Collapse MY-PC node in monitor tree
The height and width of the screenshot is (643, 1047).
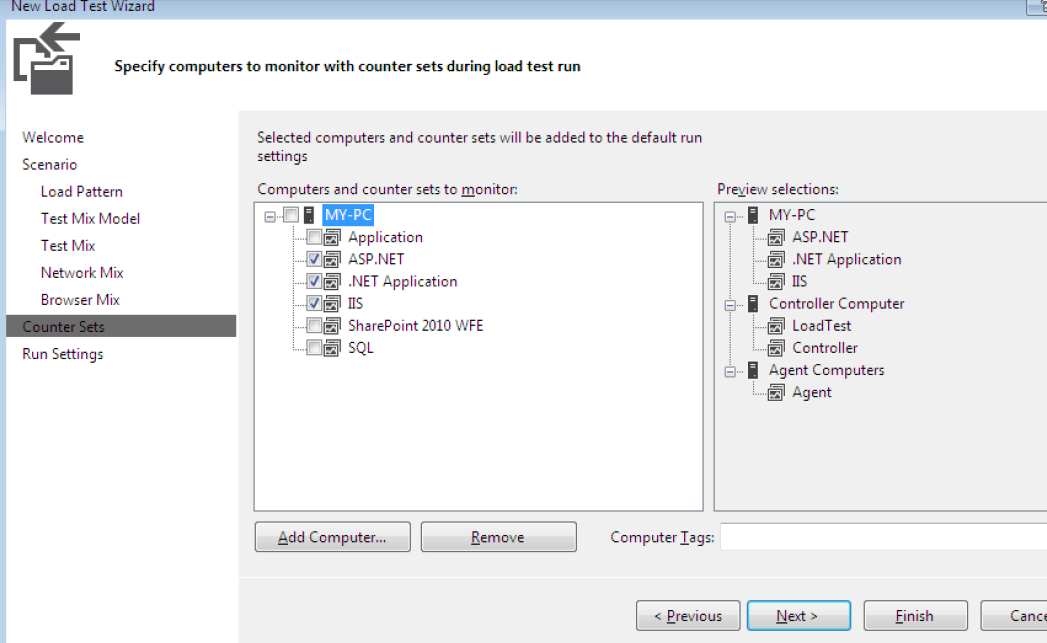270,216
